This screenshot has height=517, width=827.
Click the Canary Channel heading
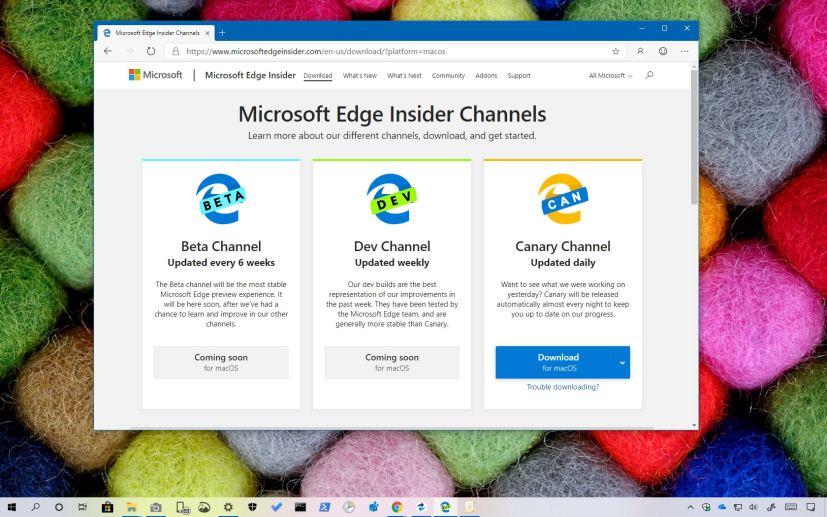(x=563, y=246)
